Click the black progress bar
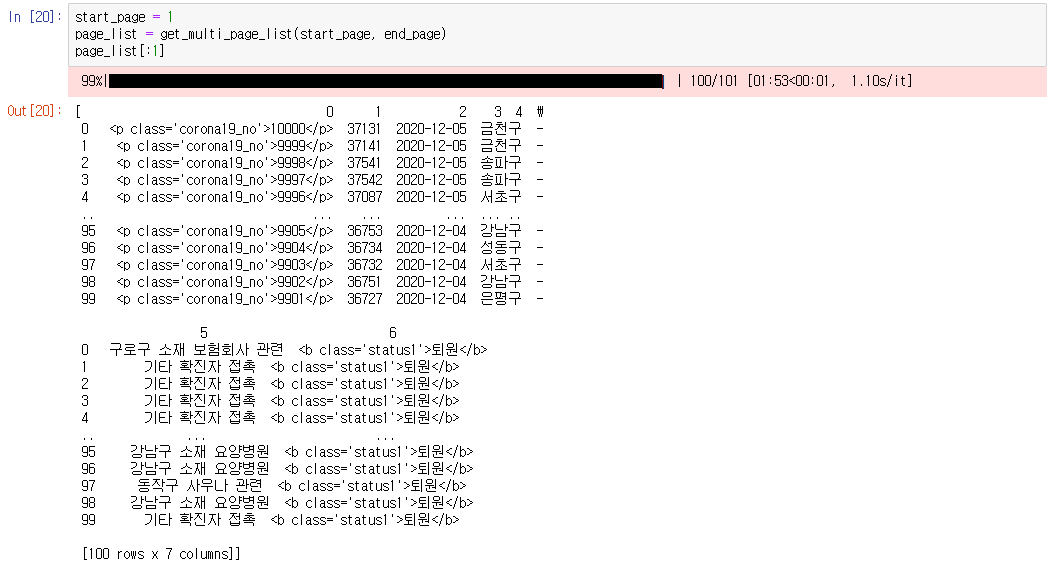1054x567 pixels. (x=386, y=81)
